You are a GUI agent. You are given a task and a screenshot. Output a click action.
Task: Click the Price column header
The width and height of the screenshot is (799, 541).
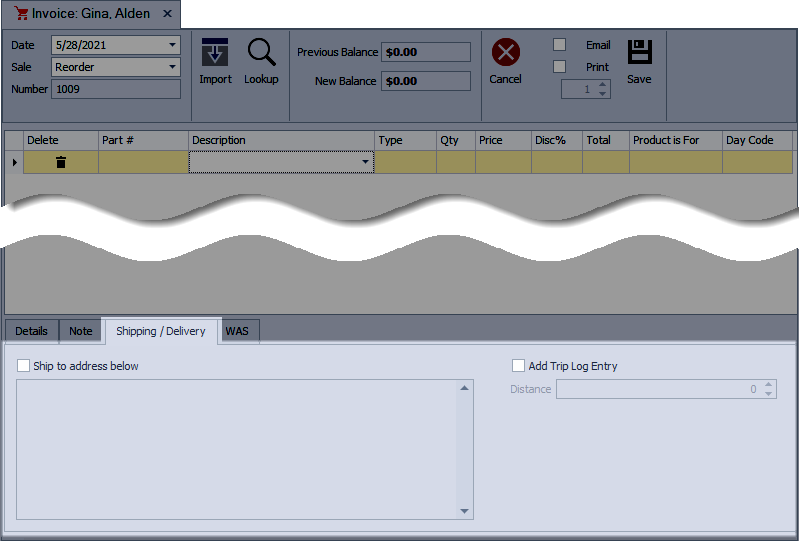tap(503, 140)
